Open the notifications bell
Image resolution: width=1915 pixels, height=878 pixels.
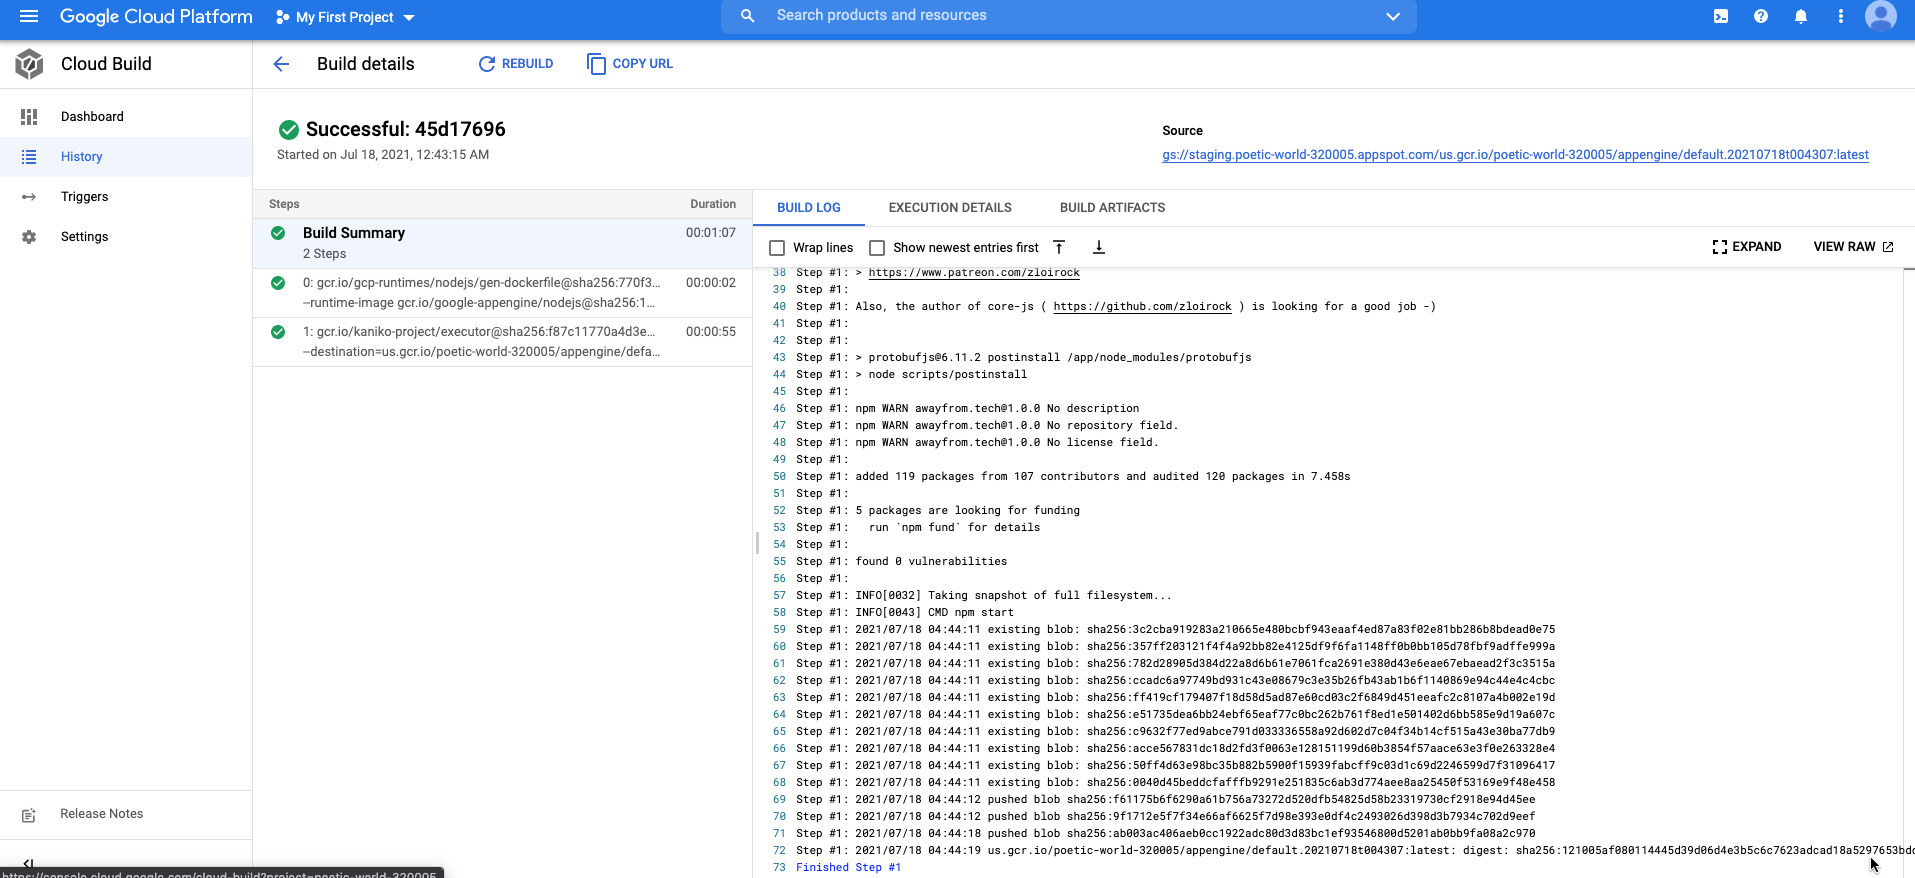(x=1801, y=16)
